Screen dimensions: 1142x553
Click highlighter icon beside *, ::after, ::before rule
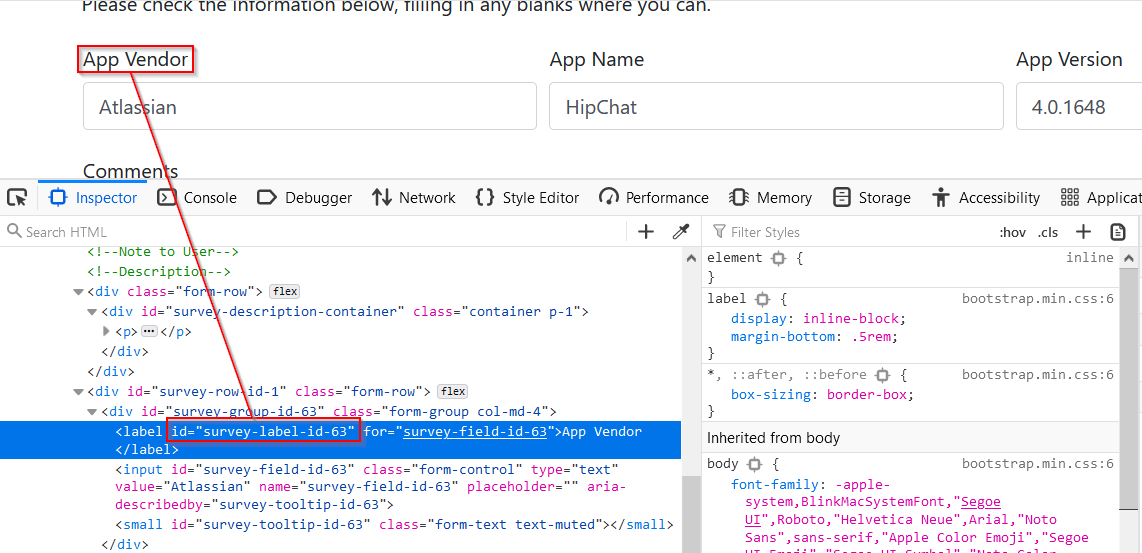coord(883,374)
